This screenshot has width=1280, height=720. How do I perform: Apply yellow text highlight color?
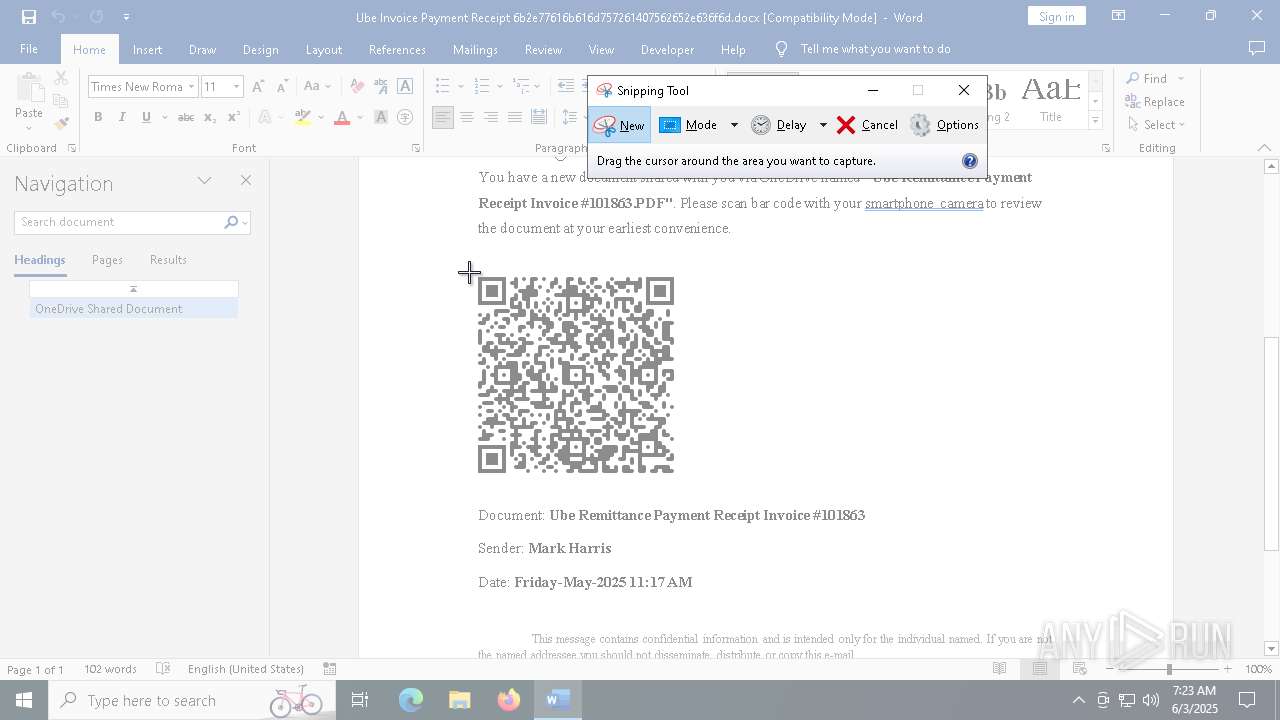(x=303, y=118)
